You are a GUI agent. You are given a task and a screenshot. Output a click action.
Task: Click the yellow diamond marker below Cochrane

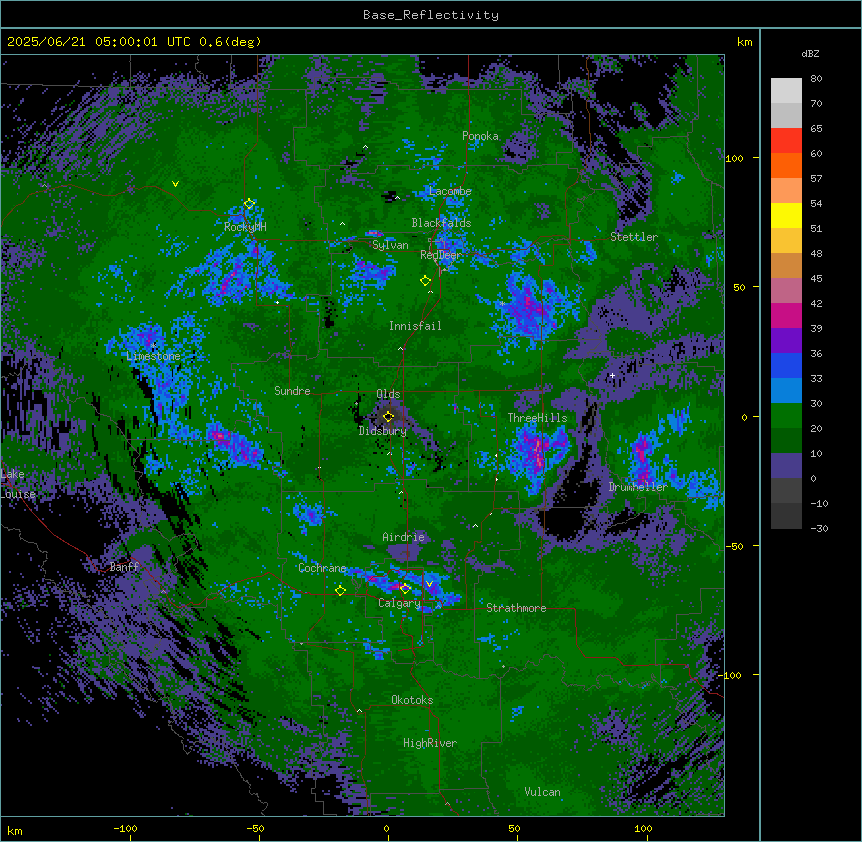pyautogui.click(x=340, y=591)
